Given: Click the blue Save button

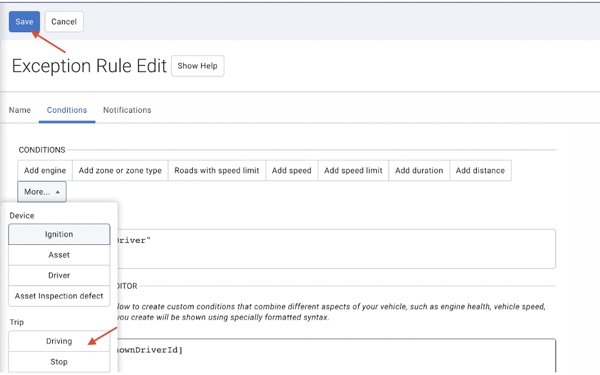Looking at the screenshot, I should (24, 22).
